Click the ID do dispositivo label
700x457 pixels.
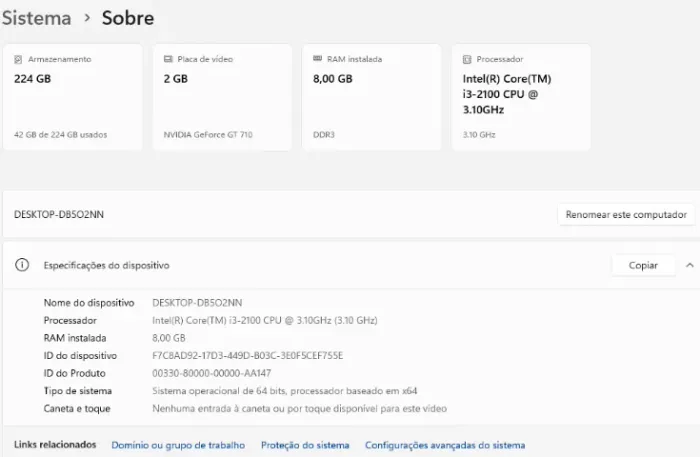[x=80, y=356]
